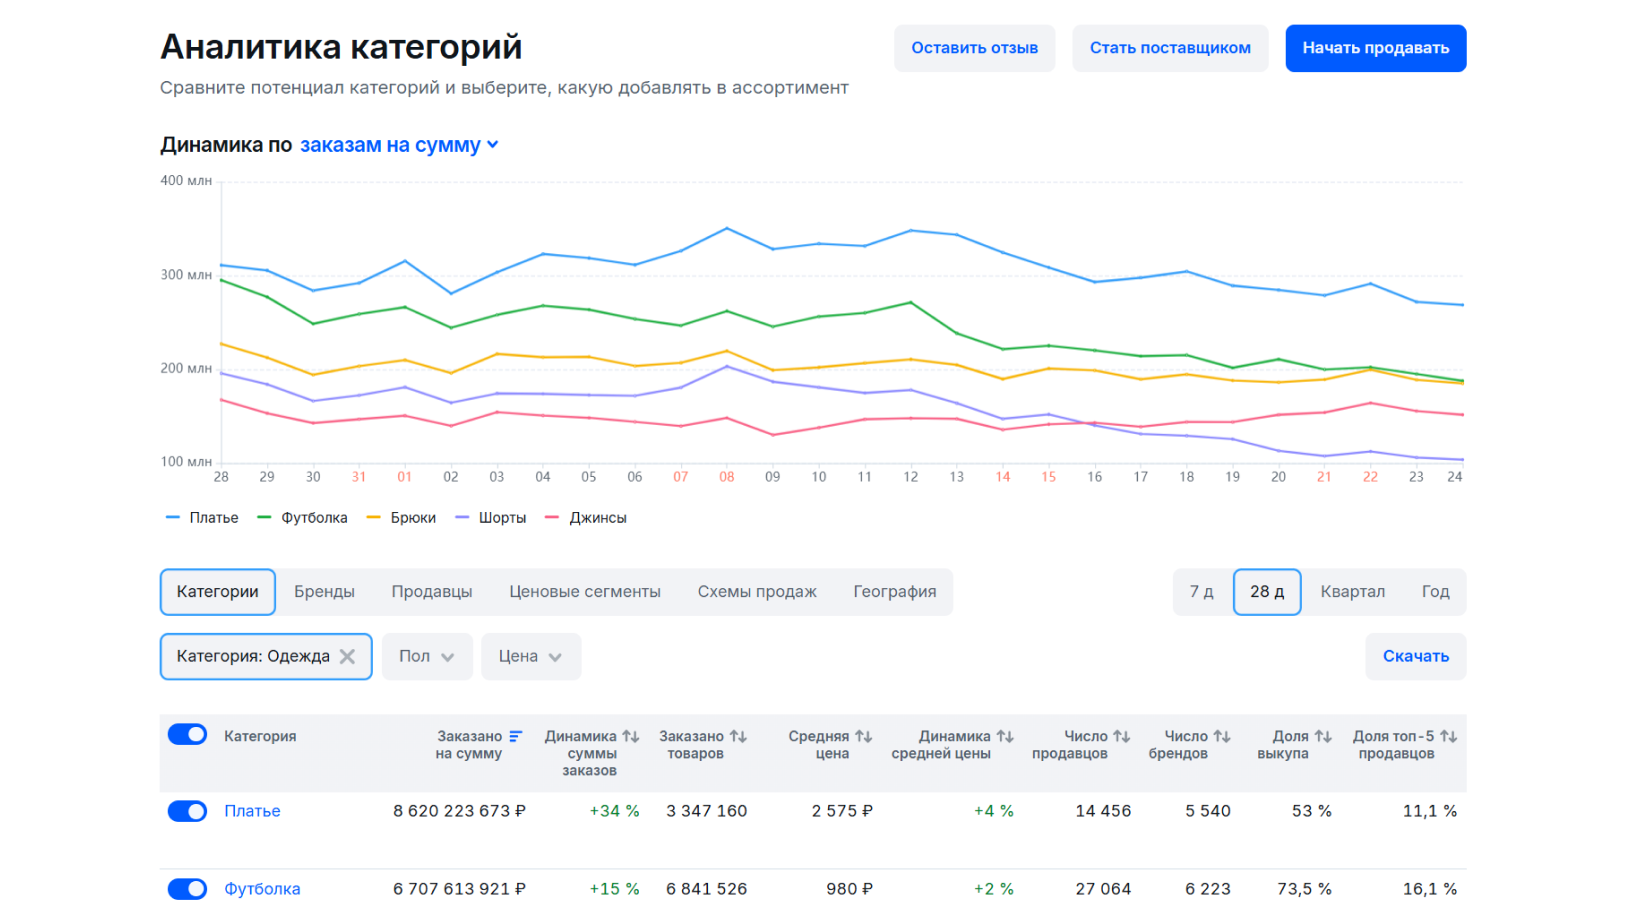The width and height of the screenshot is (1632, 920).
Task: Sort by Доля выкупа arrows icon
Action: coord(1323,737)
